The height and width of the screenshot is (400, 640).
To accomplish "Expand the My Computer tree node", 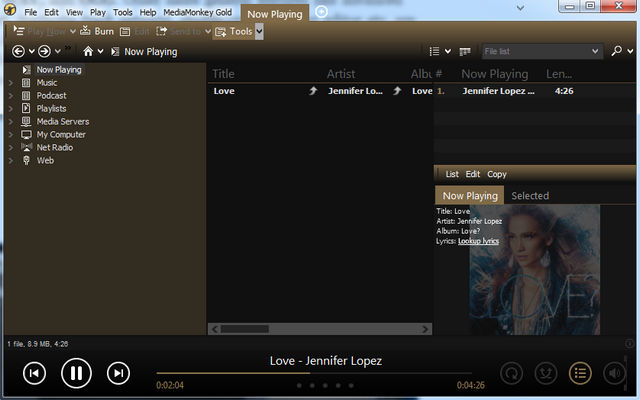I will (11, 135).
